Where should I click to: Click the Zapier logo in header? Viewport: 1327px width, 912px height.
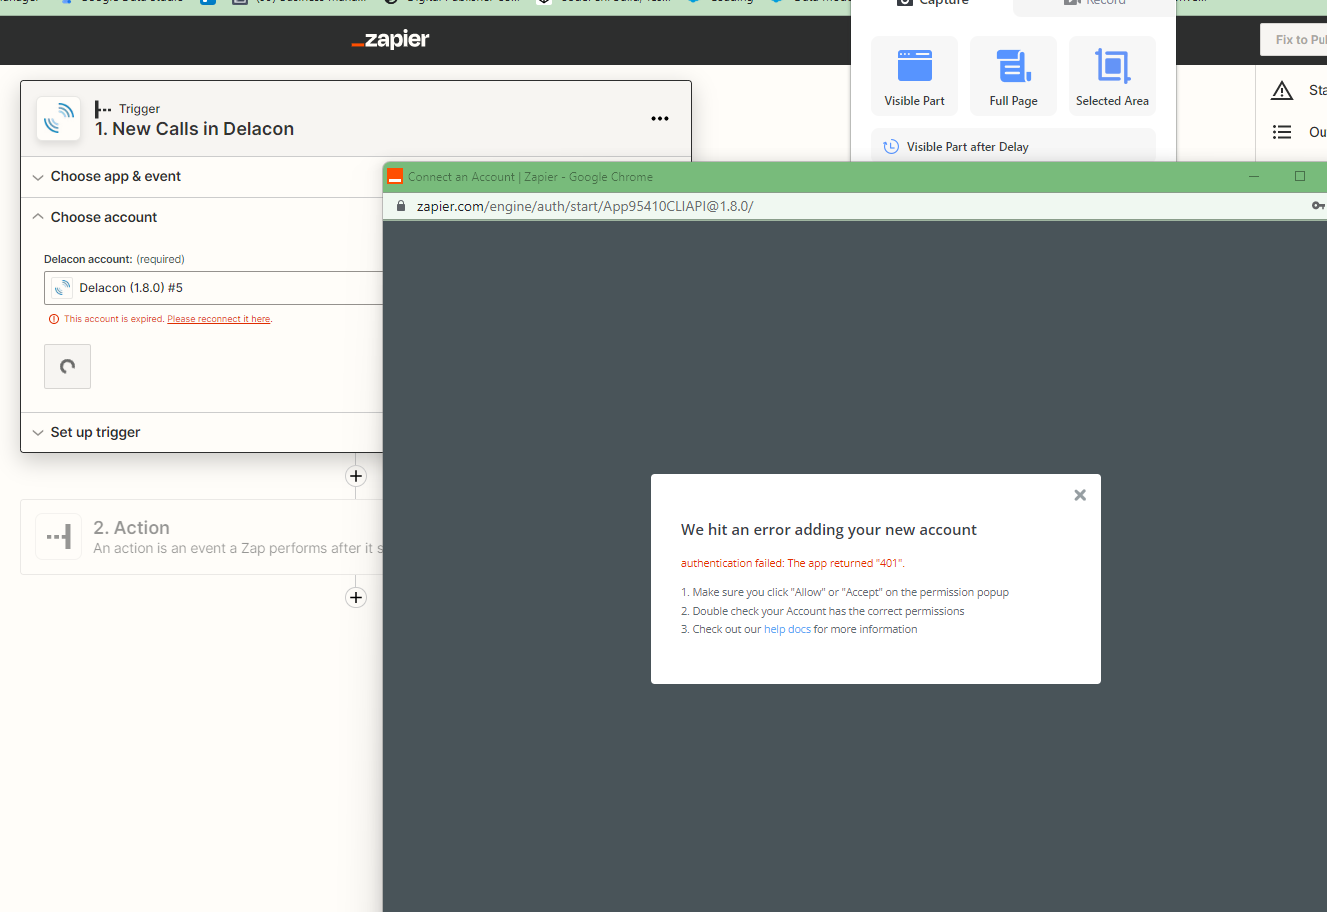tap(391, 39)
